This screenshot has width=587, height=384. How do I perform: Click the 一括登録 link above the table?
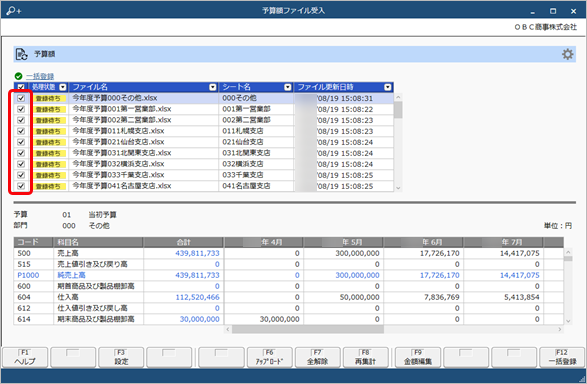pyautogui.click(x=40, y=76)
